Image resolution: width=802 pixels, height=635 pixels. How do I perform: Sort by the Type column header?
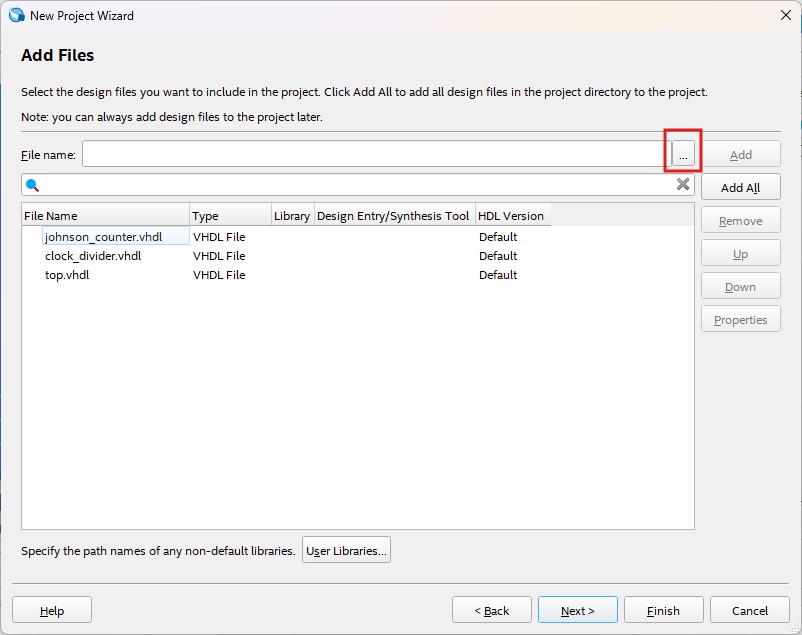coord(230,215)
